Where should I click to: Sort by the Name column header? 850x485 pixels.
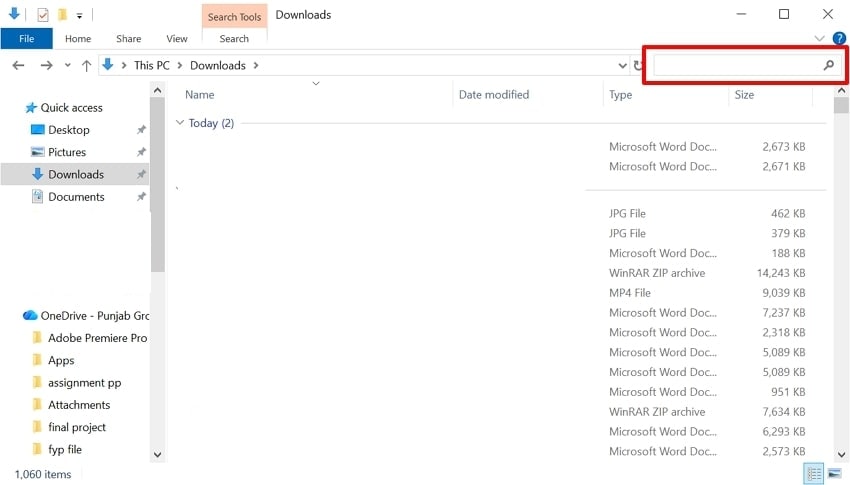click(x=199, y=95)
